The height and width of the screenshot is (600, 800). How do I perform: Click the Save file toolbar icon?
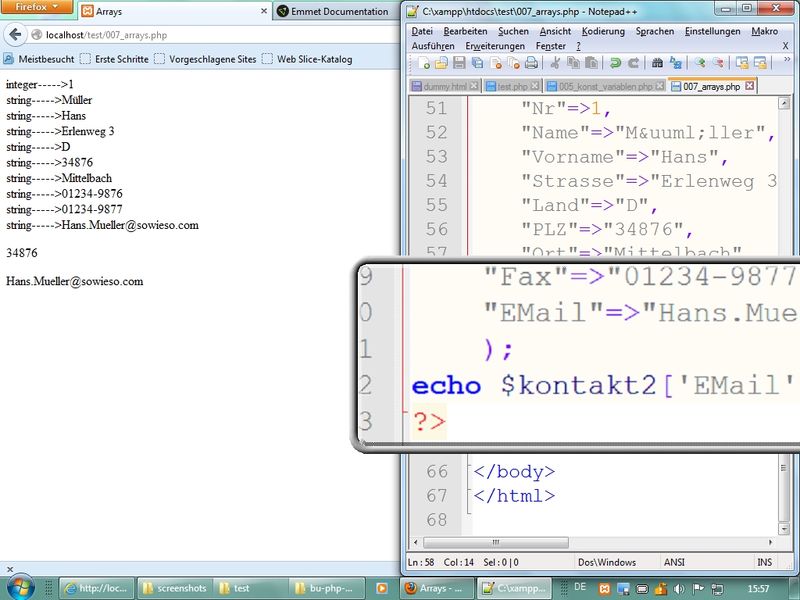459,62
